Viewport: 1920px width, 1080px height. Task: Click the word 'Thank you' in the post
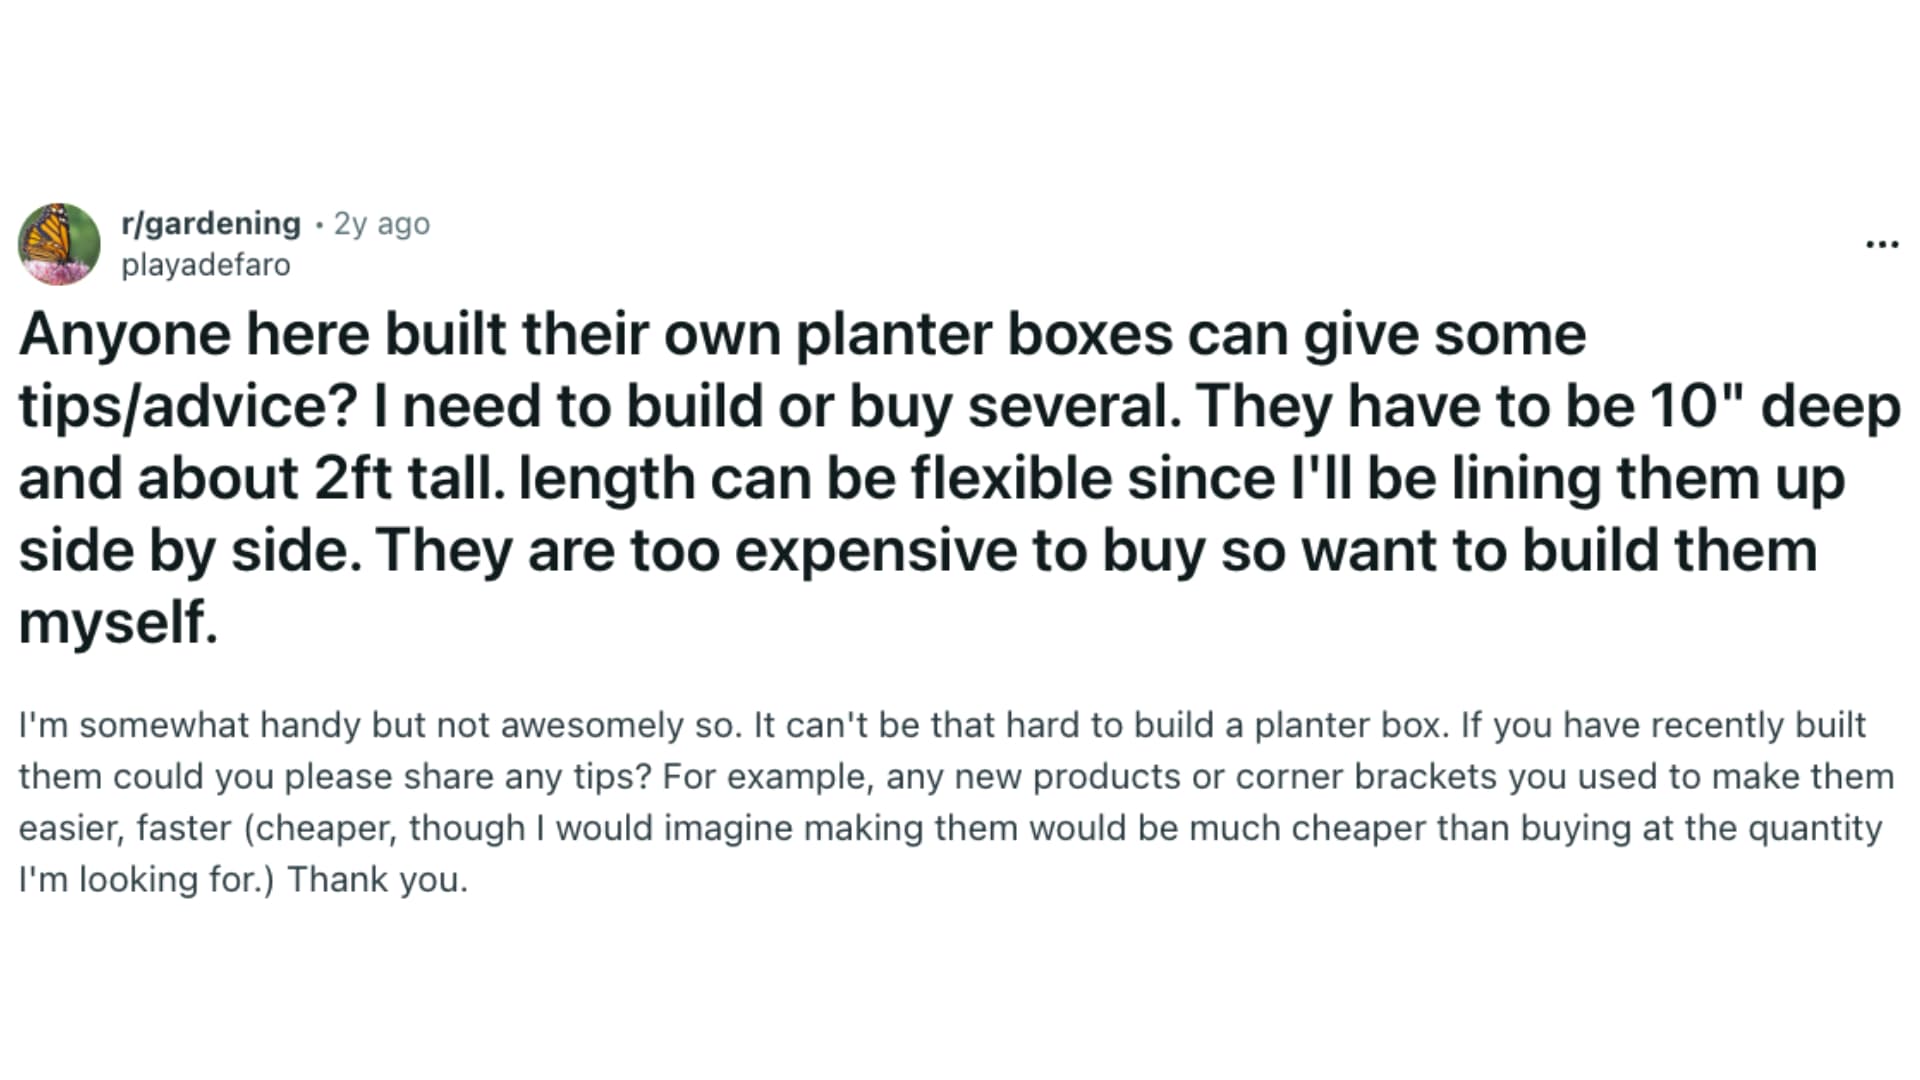pyautogui.click(x=378, y=879)
